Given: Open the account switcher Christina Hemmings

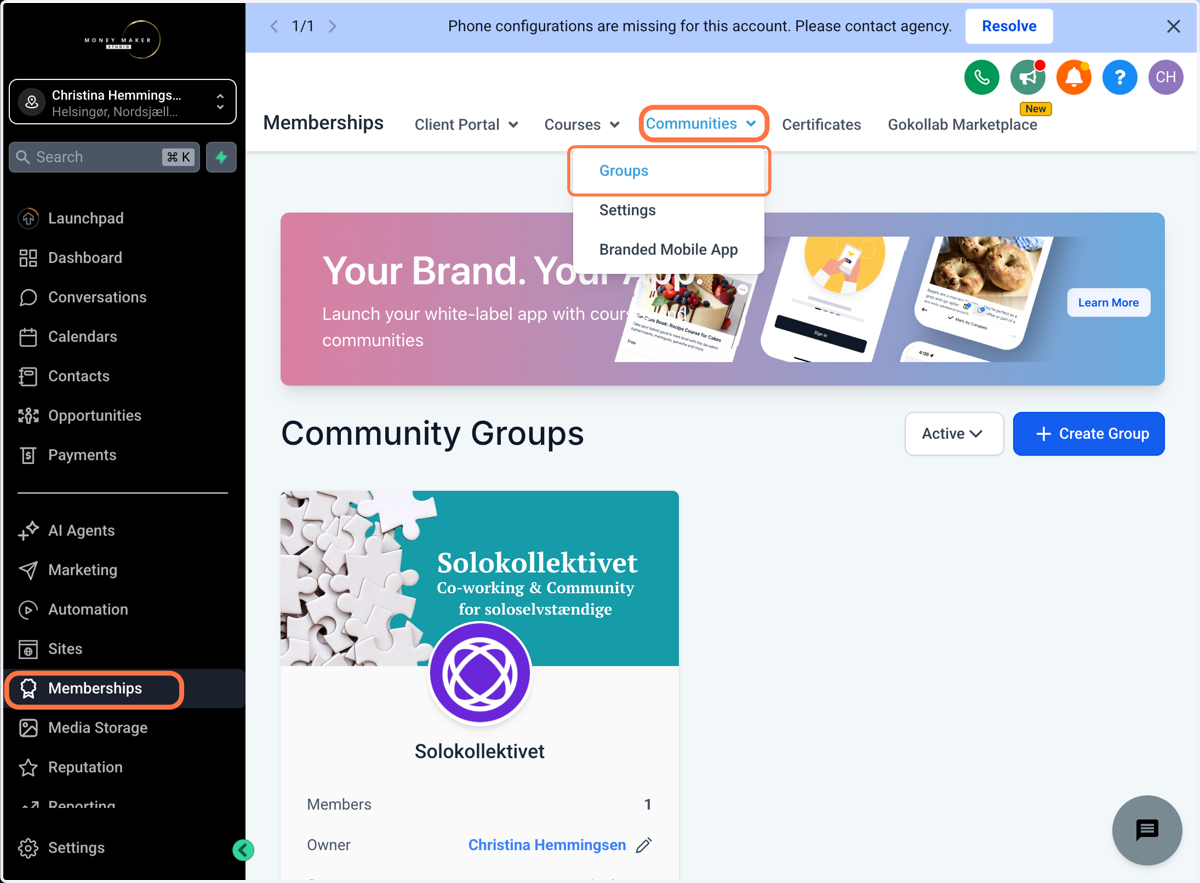Looking at the screenshot, I should coord(122,102).
